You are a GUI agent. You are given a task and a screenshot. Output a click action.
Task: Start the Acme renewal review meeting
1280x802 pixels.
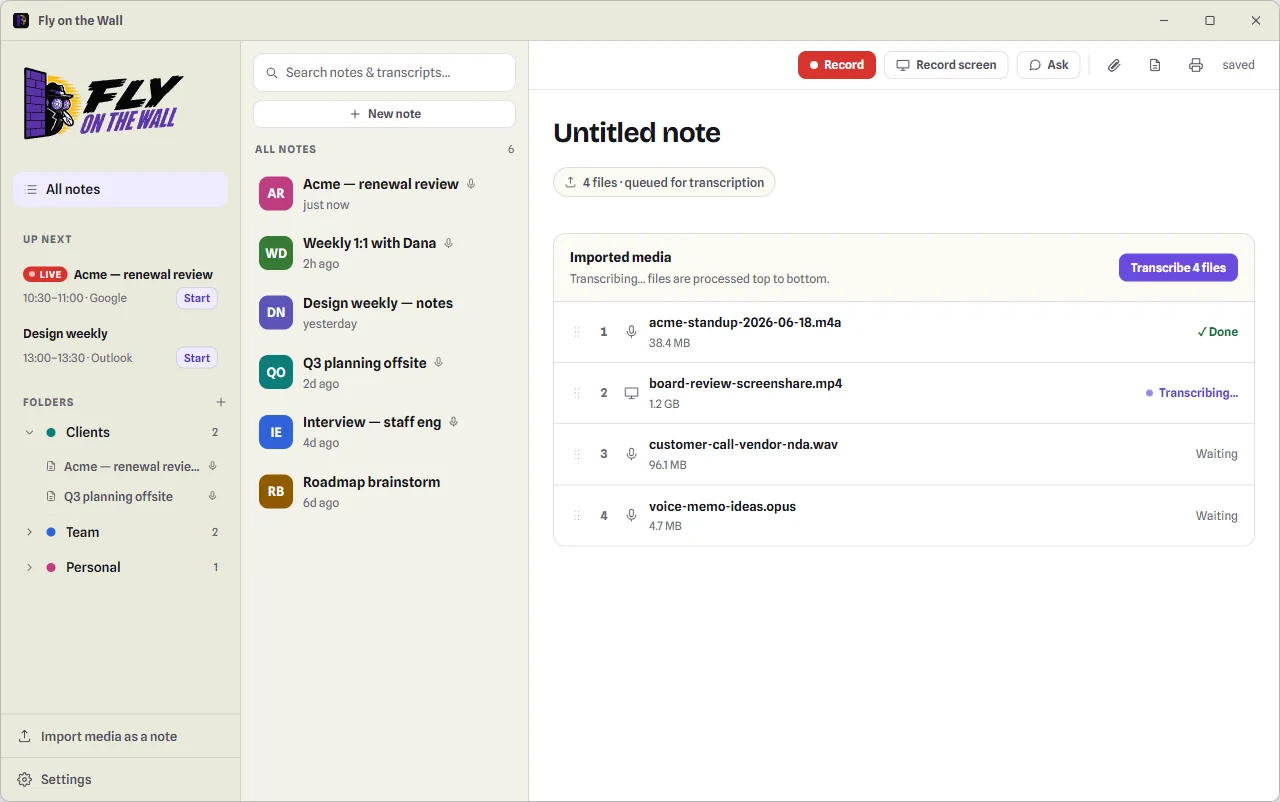(x=197, y=298)
